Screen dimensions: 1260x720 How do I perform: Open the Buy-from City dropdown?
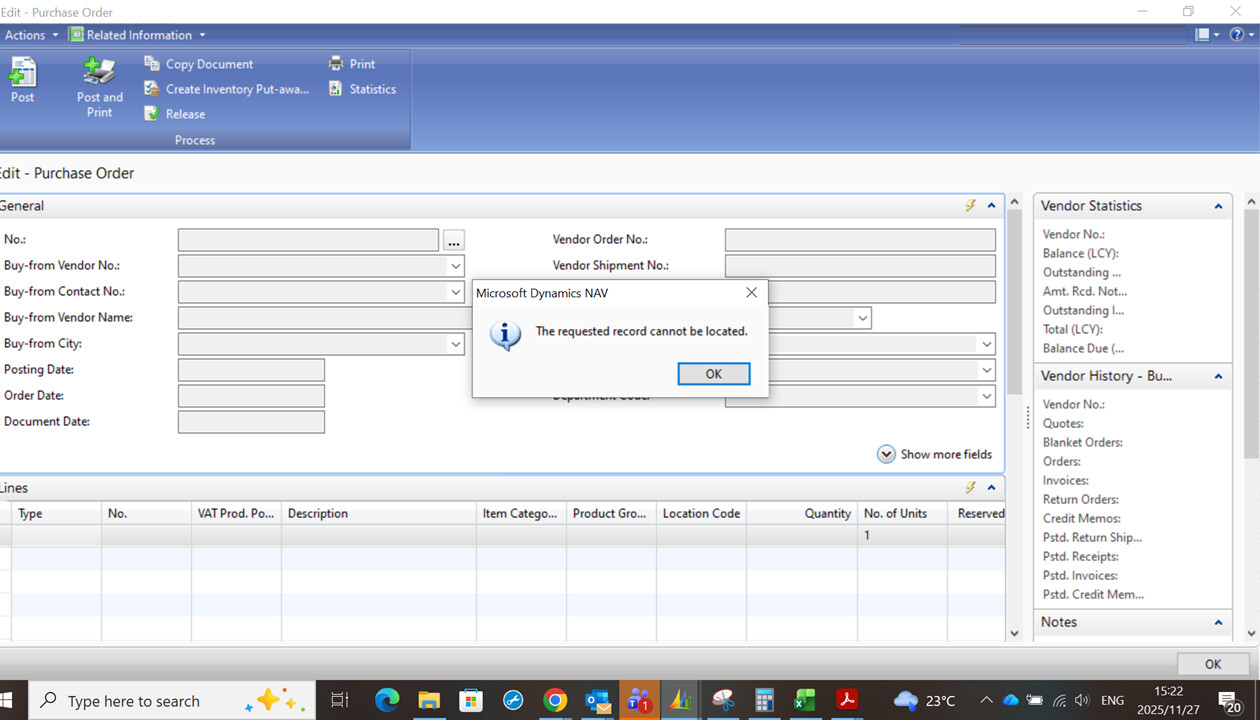pos(456,344)
